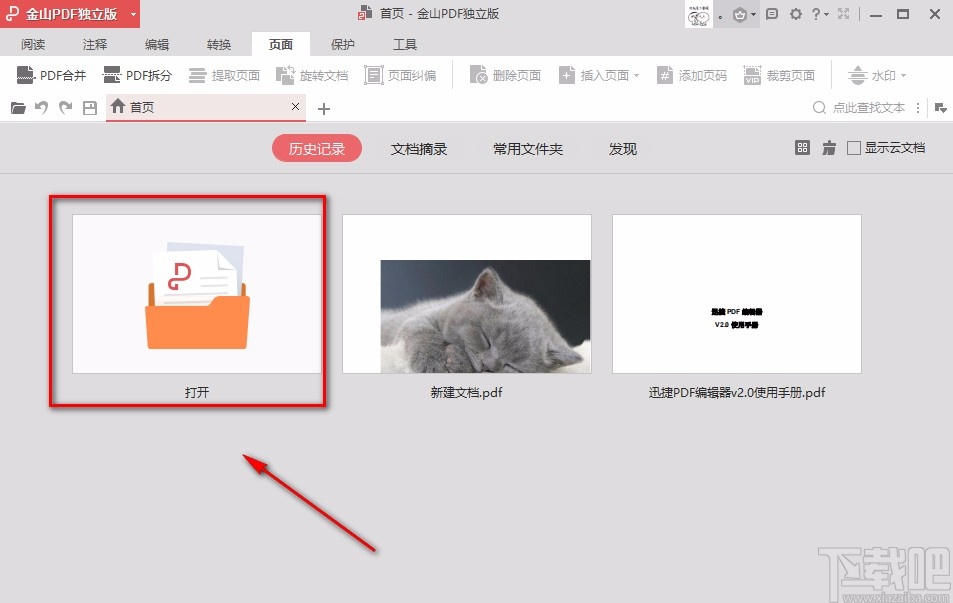Switch to the 文档摘录 tab
Image resolution: width=953 pixels, height=603 pixels.
pyautogui.click(x=419, y=148)
